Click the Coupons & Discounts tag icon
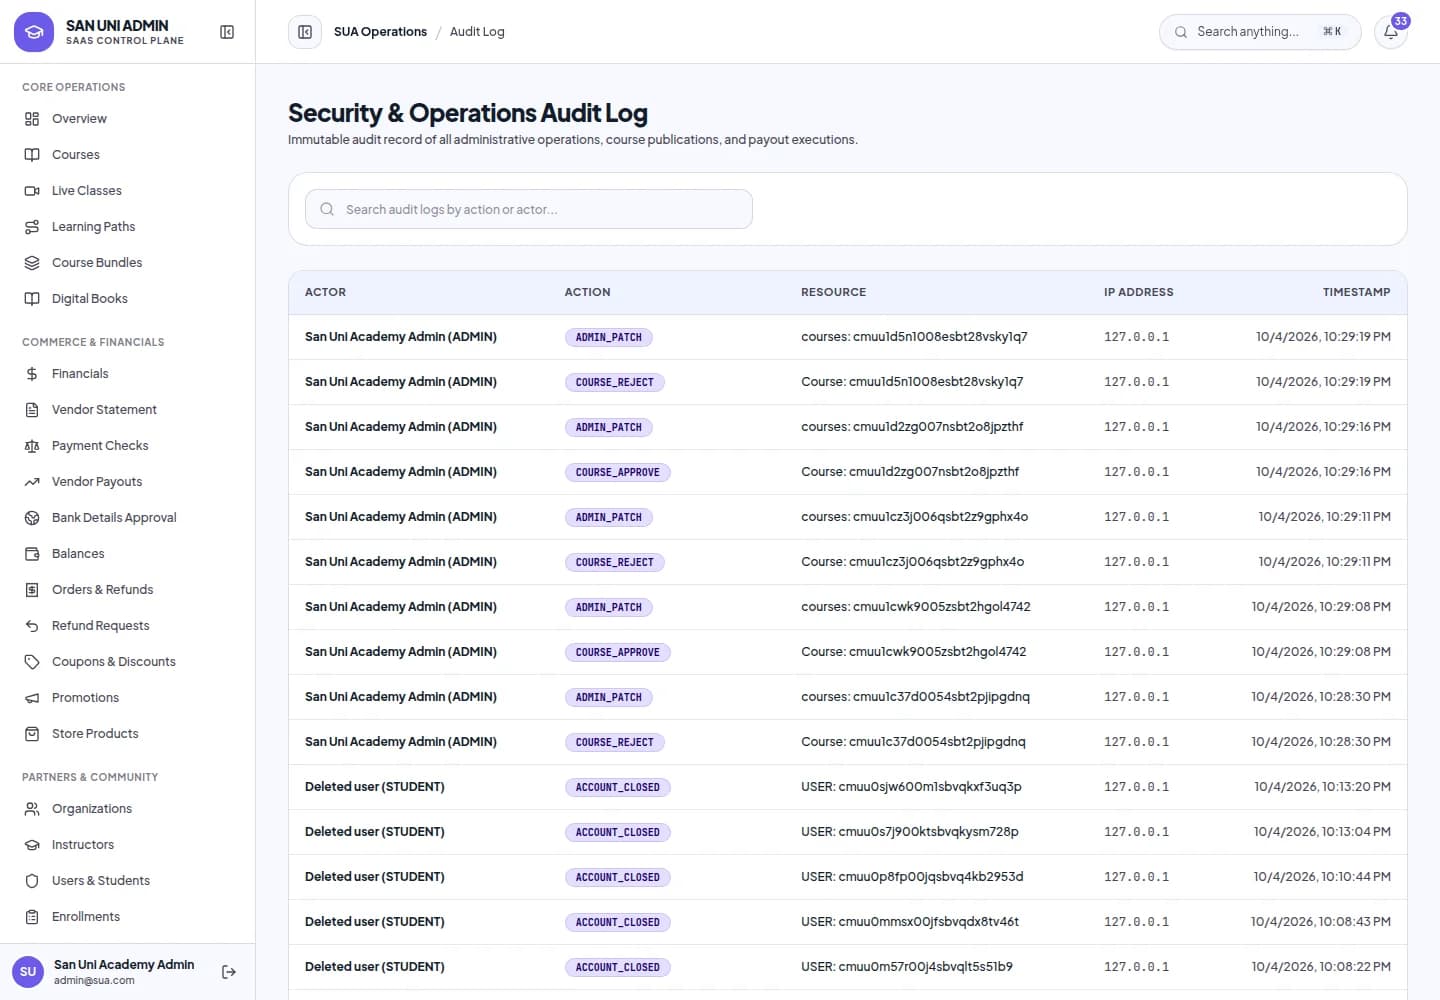1440x1000 pixels. click(x=32, y=662)
